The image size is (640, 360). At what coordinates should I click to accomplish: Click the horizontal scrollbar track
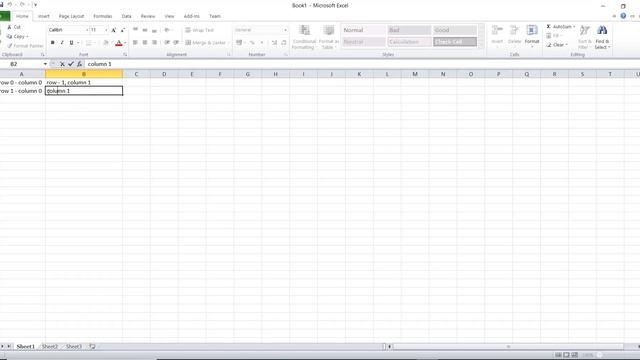[508, 347]
